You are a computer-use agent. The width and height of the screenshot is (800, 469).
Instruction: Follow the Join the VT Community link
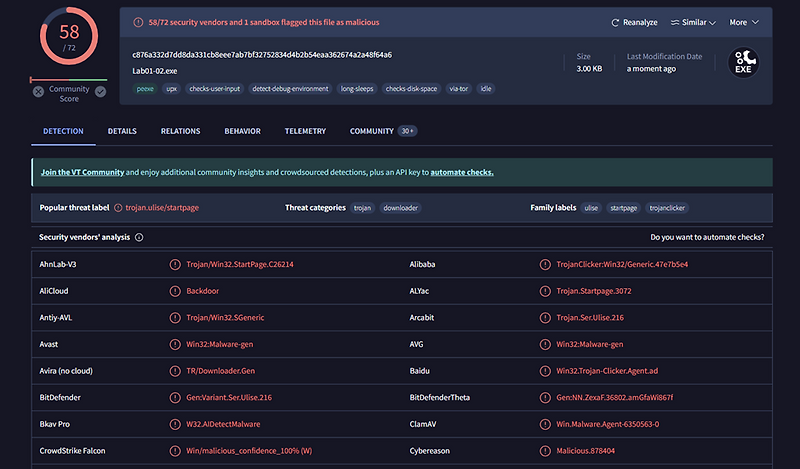(82, 172)
